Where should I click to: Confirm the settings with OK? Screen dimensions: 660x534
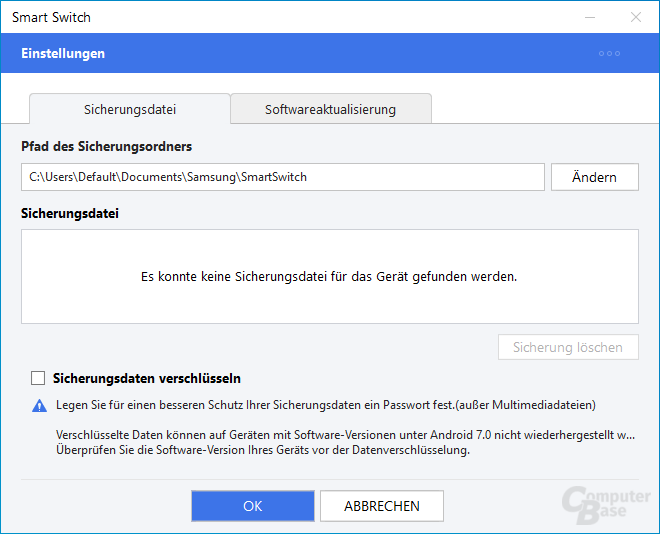click(x=253, y=506)
